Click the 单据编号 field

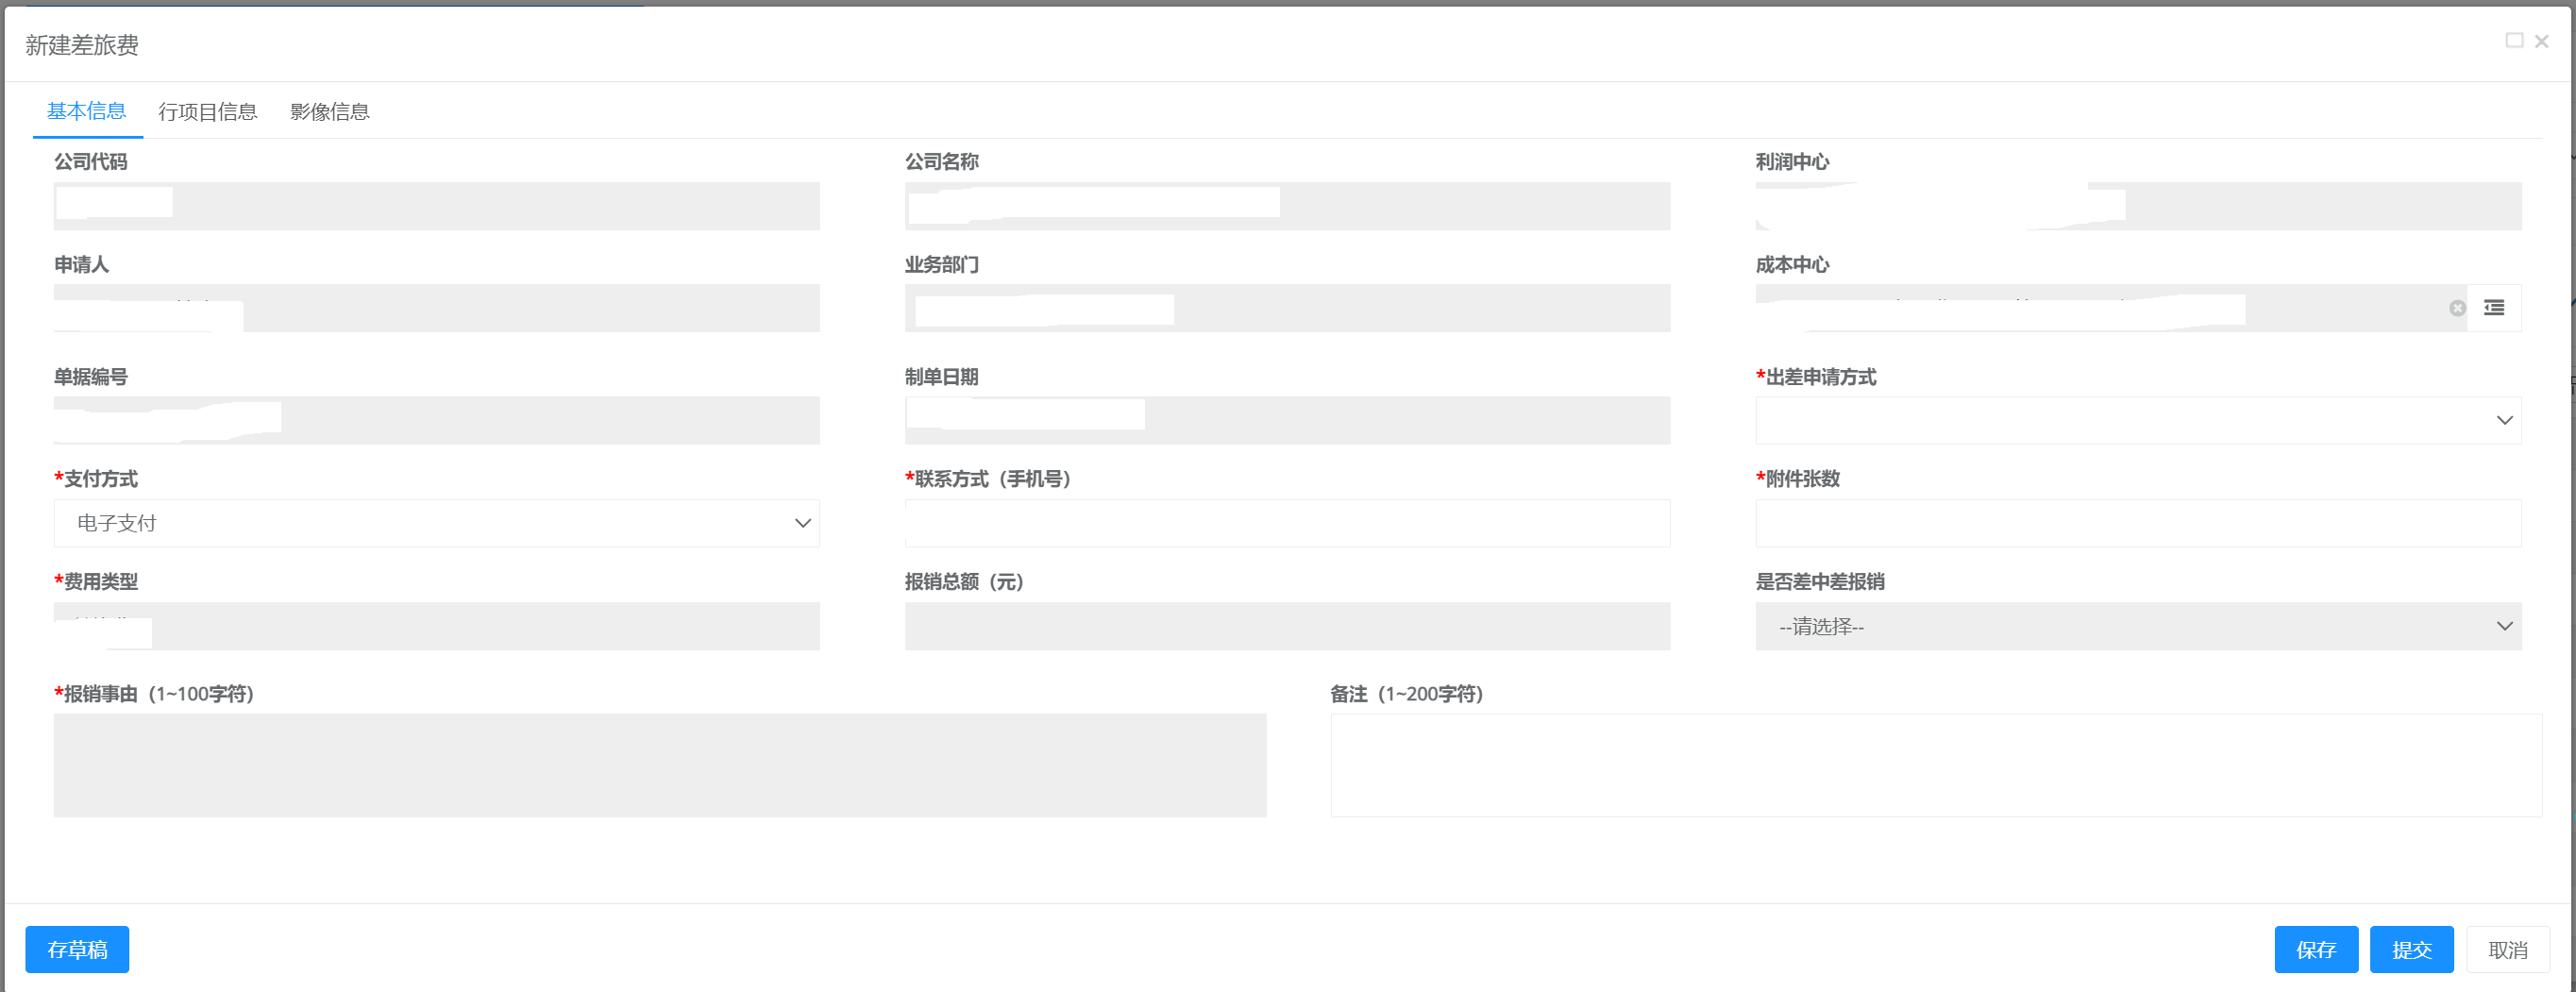(x=436, y=420)
